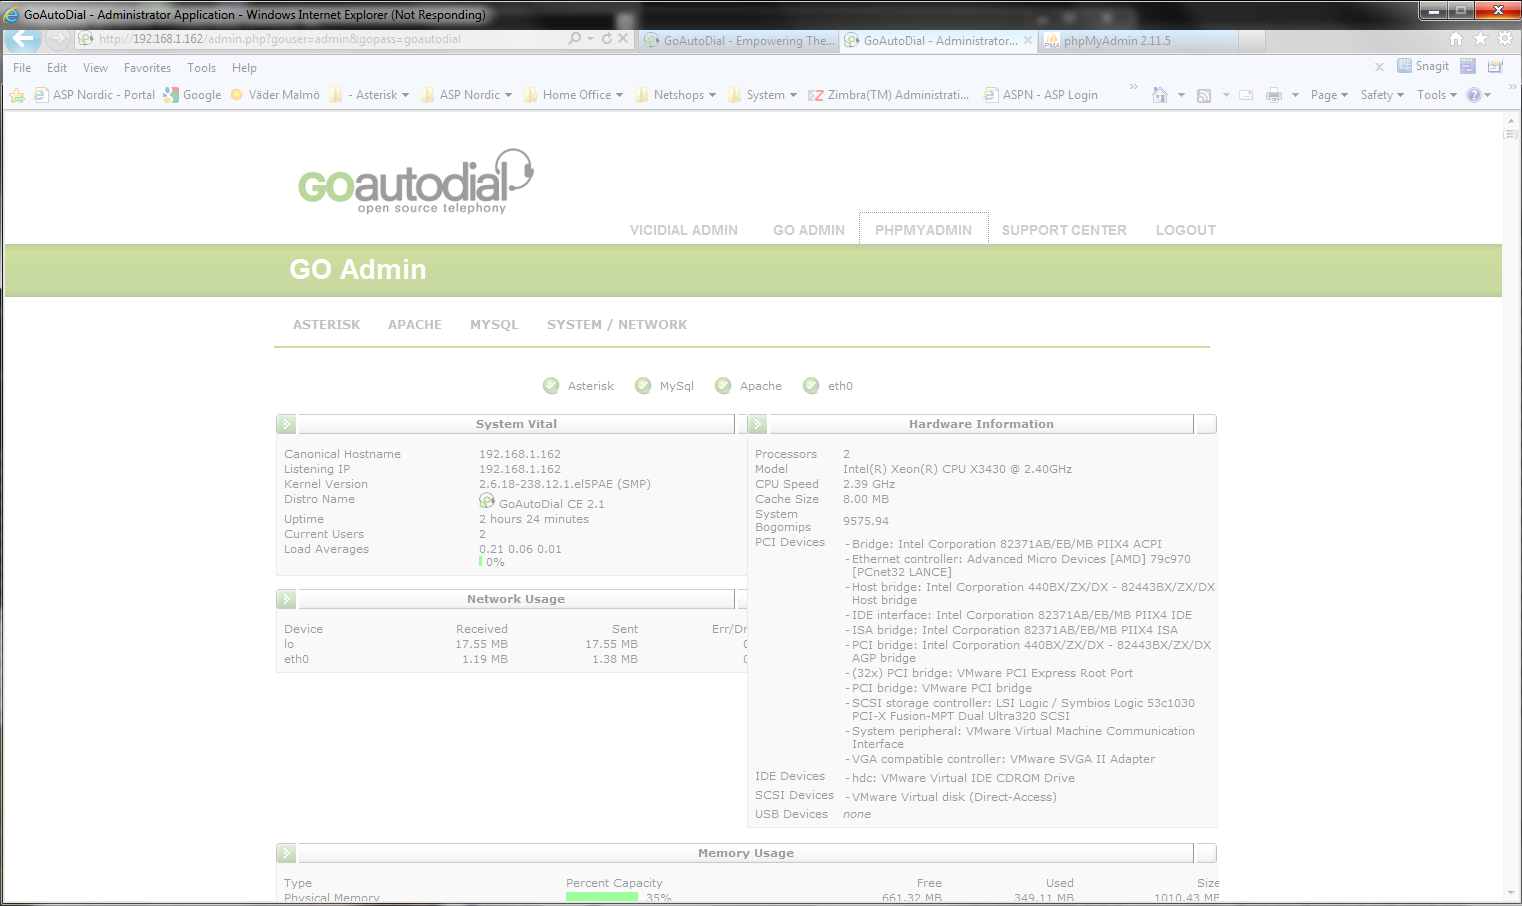Select the ASTERISK sub-tab
Image resolution: width=1522 pixels, height=906 pixels.
pos(326,325)
